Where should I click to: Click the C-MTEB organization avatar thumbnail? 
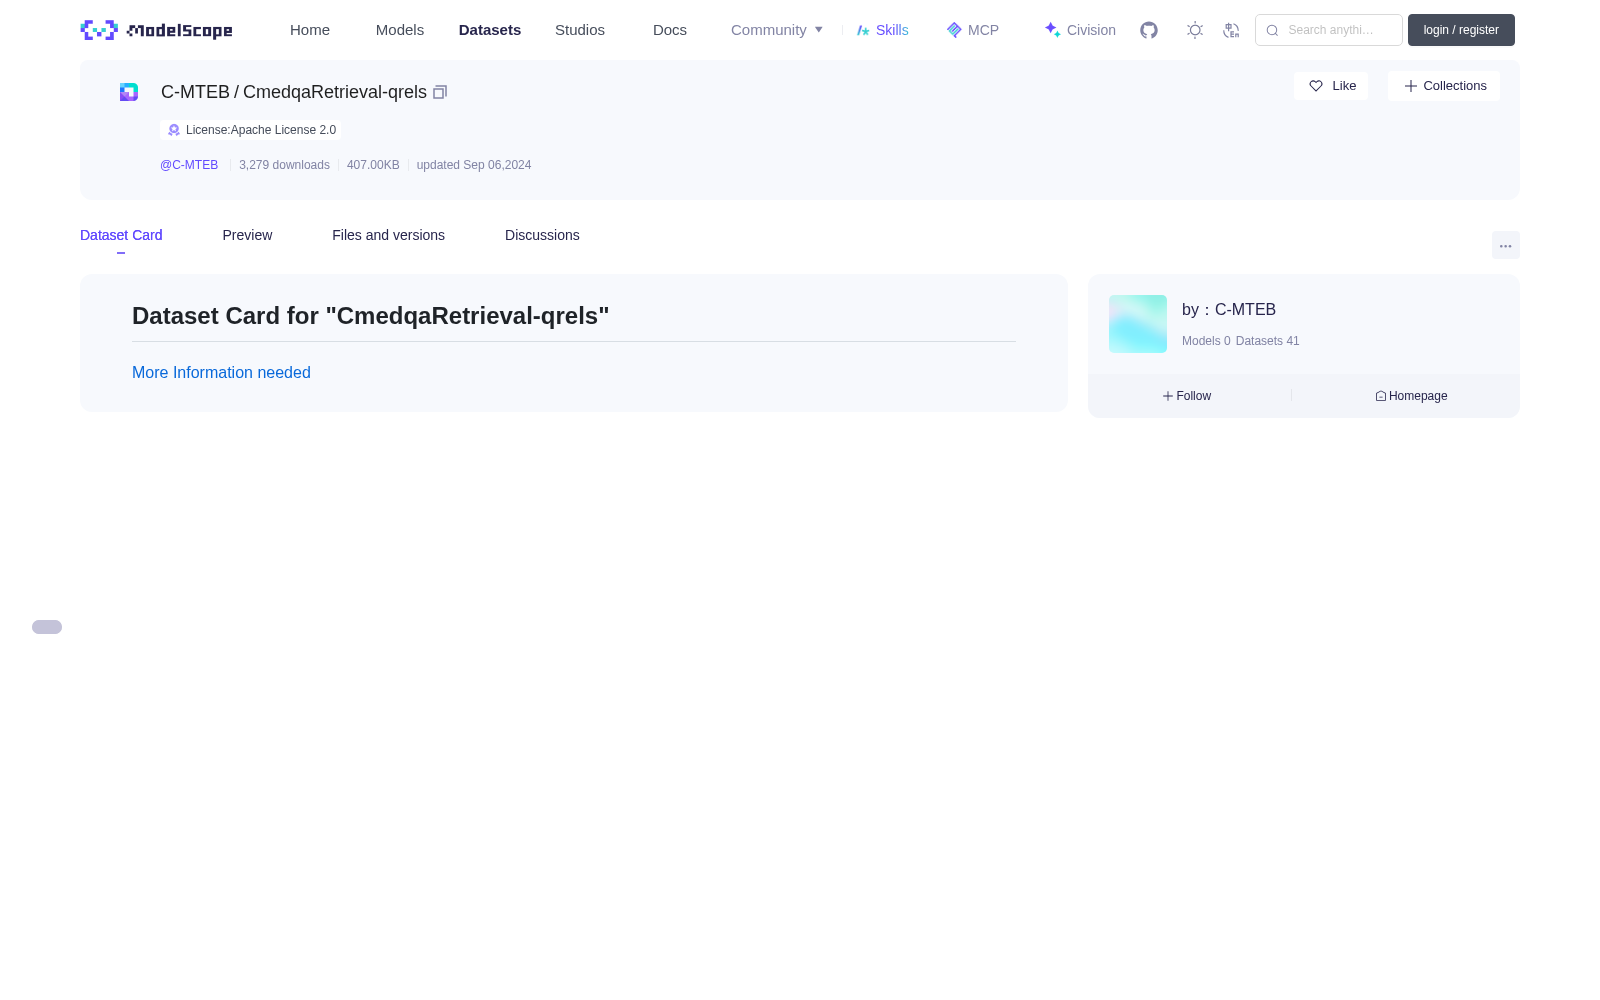tap(1138, 324)
